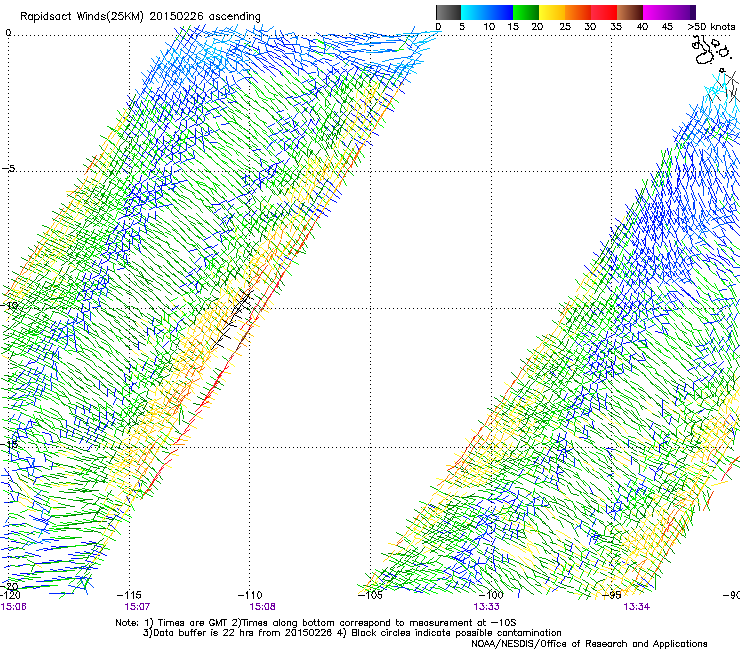Click the '15:07' swath time label
This screenshot has height=650, width=740.
137,607
